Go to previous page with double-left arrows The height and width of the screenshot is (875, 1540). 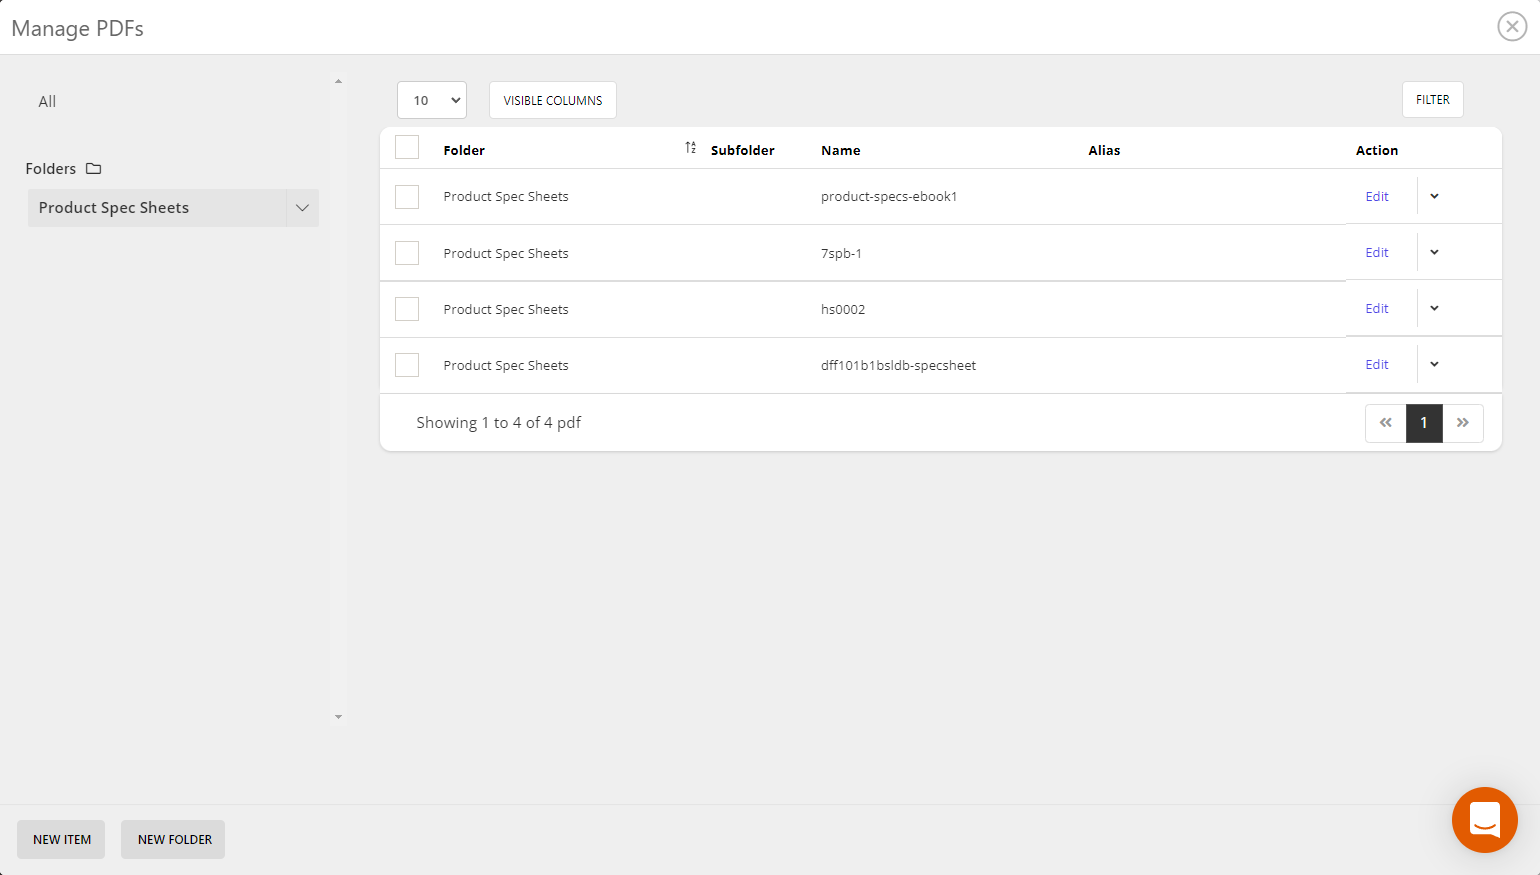tap(1385, 423)
